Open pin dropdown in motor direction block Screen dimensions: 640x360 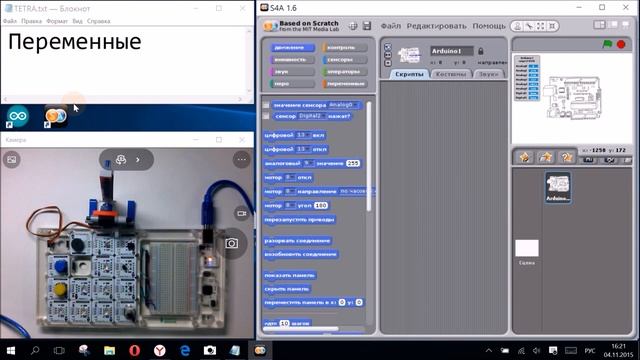click(290, 191)
